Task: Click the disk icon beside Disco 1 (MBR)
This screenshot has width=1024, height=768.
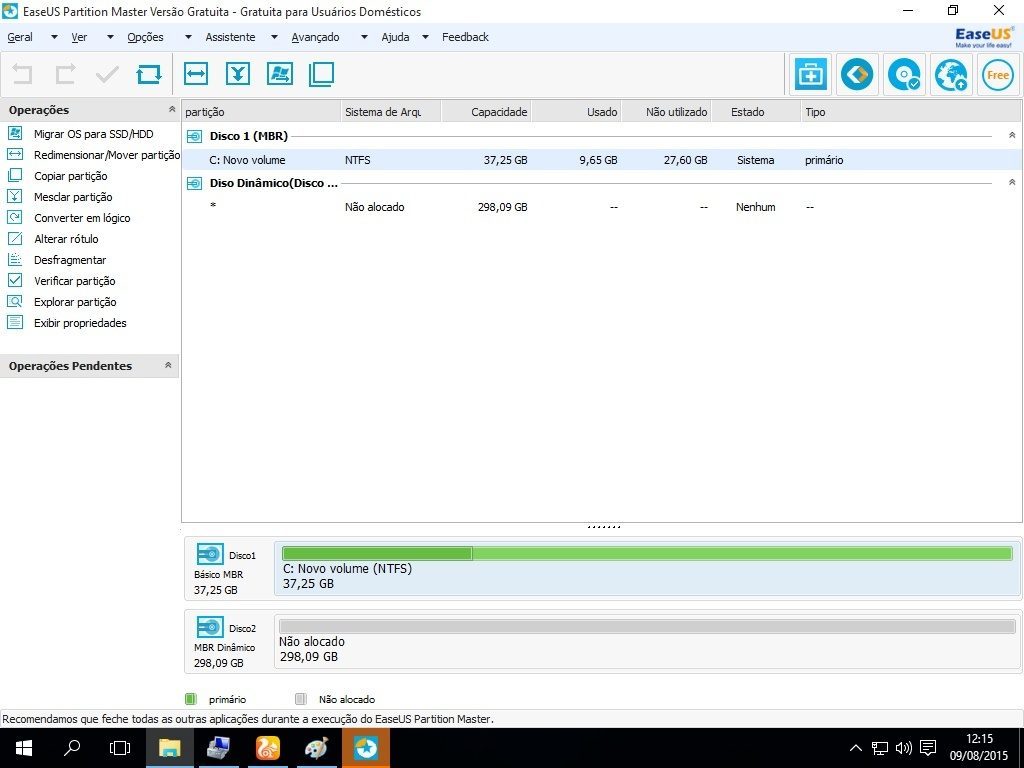Action: pyautogui.click(x=194, y=136)
